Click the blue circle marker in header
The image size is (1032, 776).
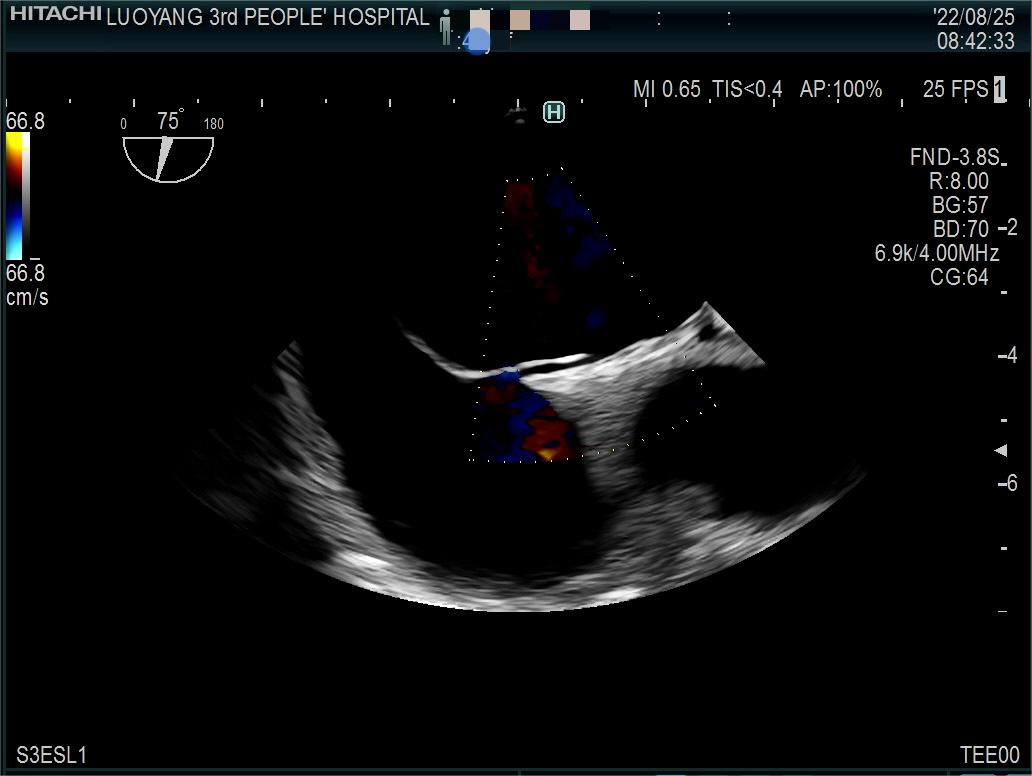[x=478, y=42]
